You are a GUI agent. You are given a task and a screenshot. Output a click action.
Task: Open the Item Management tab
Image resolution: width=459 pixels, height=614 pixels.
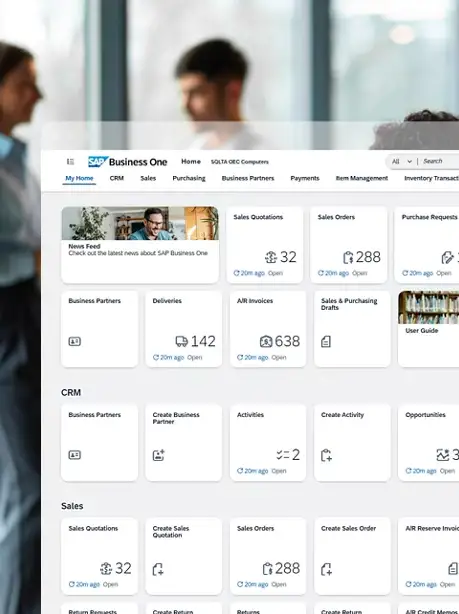click(x=361, y=178)
